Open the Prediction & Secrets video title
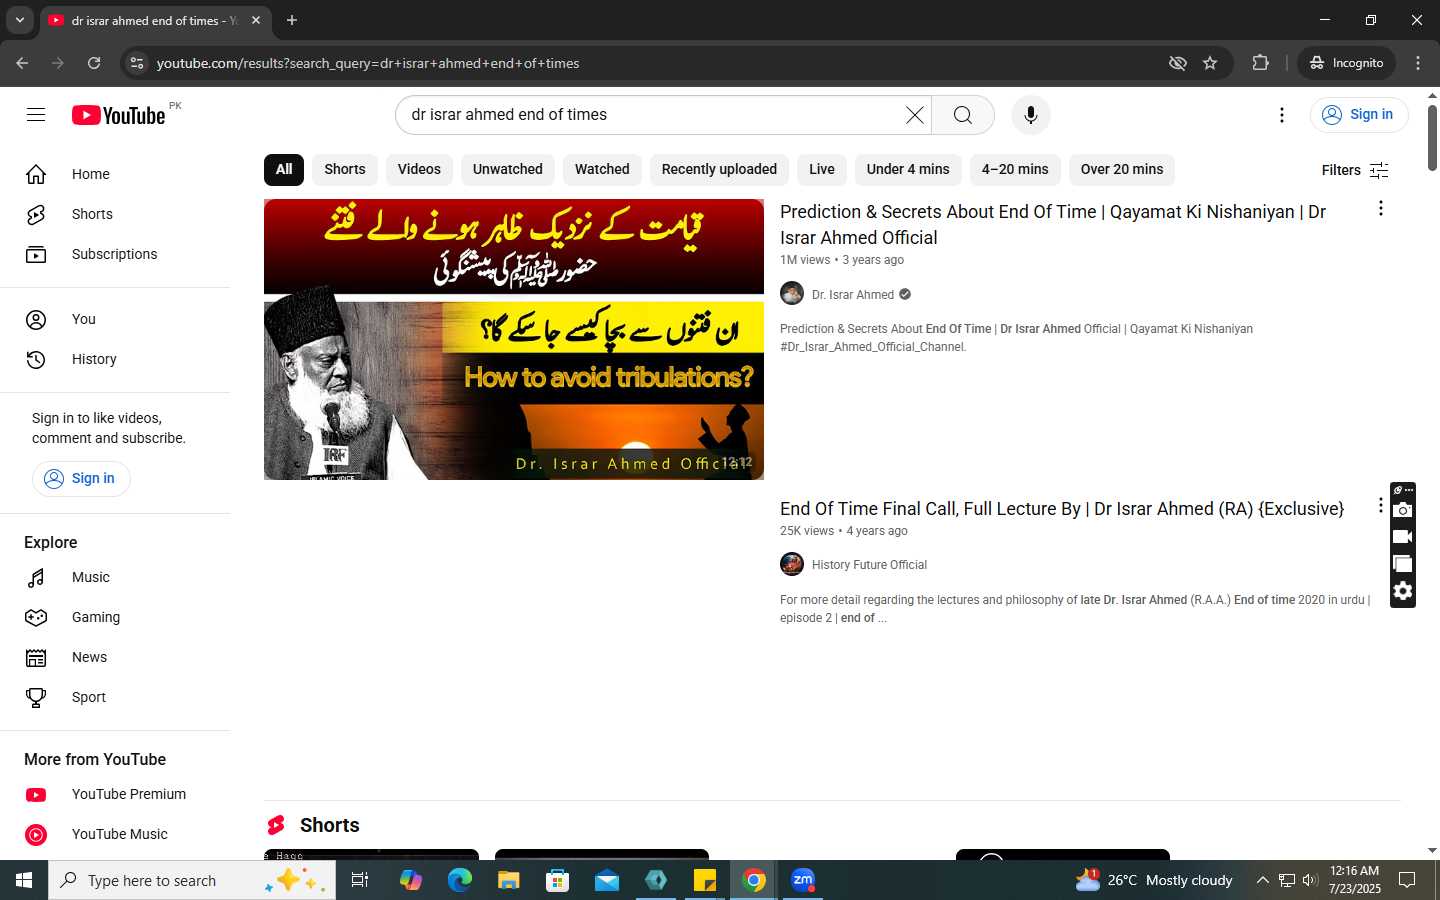Screen dimensions: 1440x900 (x=1053, y=225)
